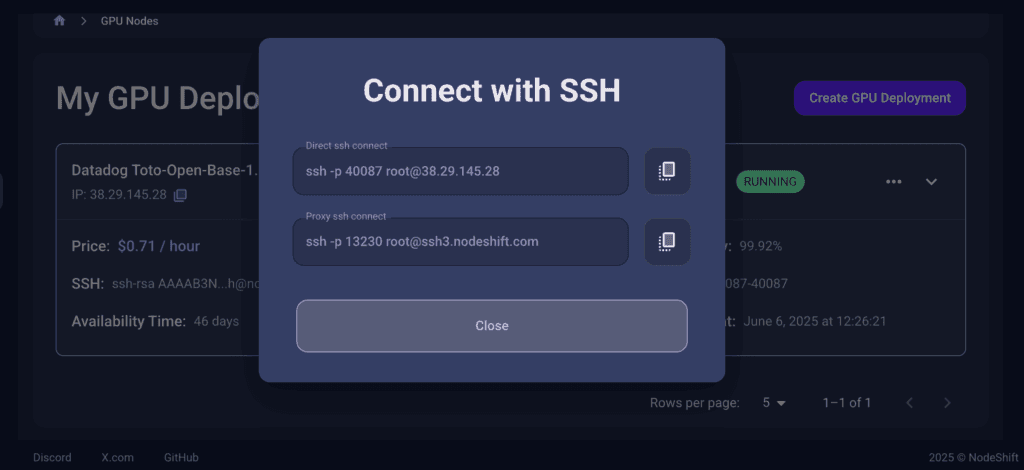Screen dimensions: 1024x470
Task: Select the proxy ssh connect field
Action: pos(460,241)
